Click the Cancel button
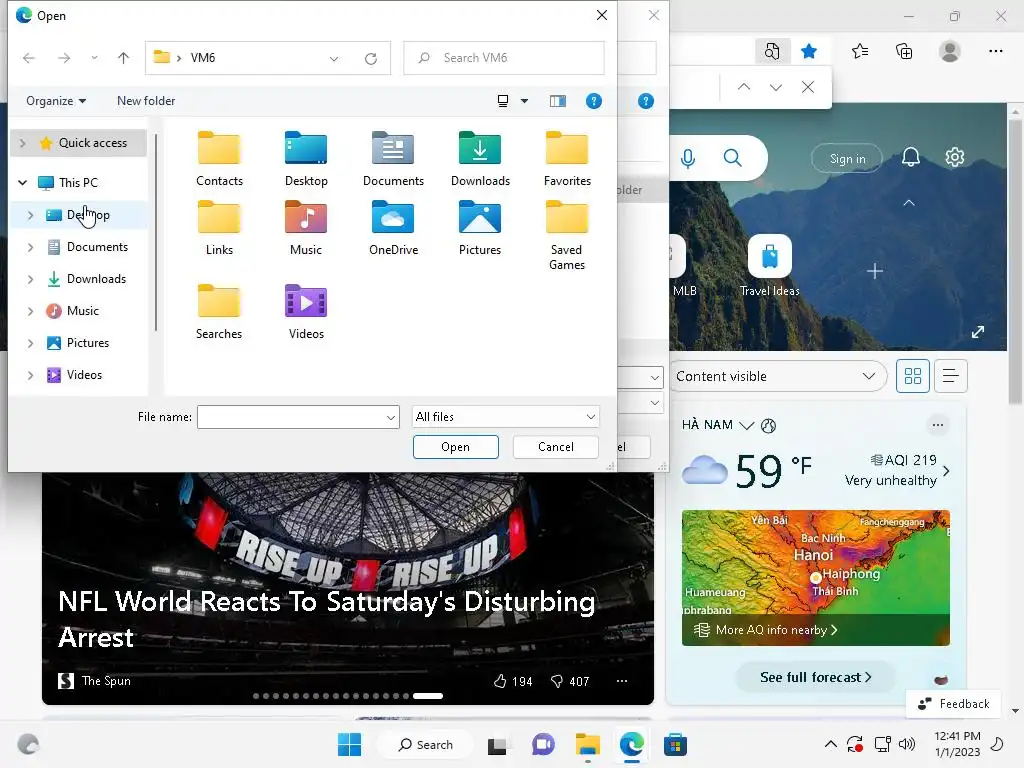Image resolution: width=1024 pixels, height=768 pixels. pyautogui.click(x=556, y=447)
